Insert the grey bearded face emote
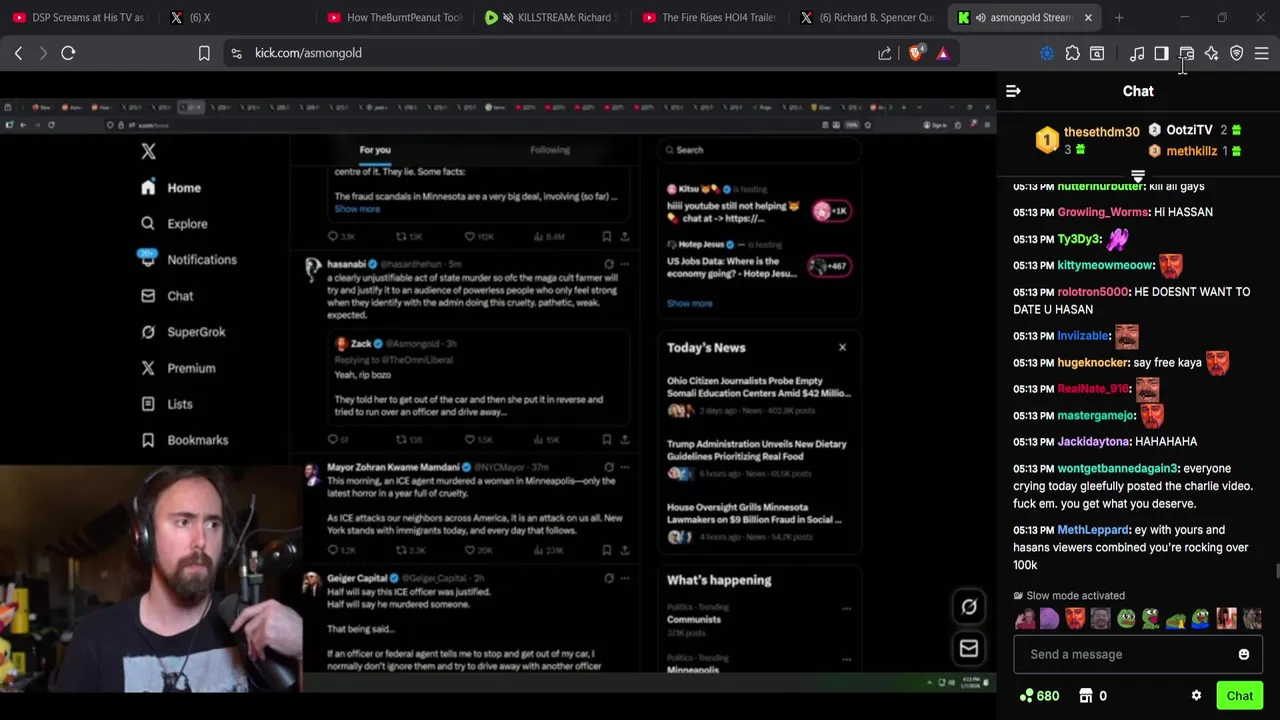 click(x=1100, y=619)
